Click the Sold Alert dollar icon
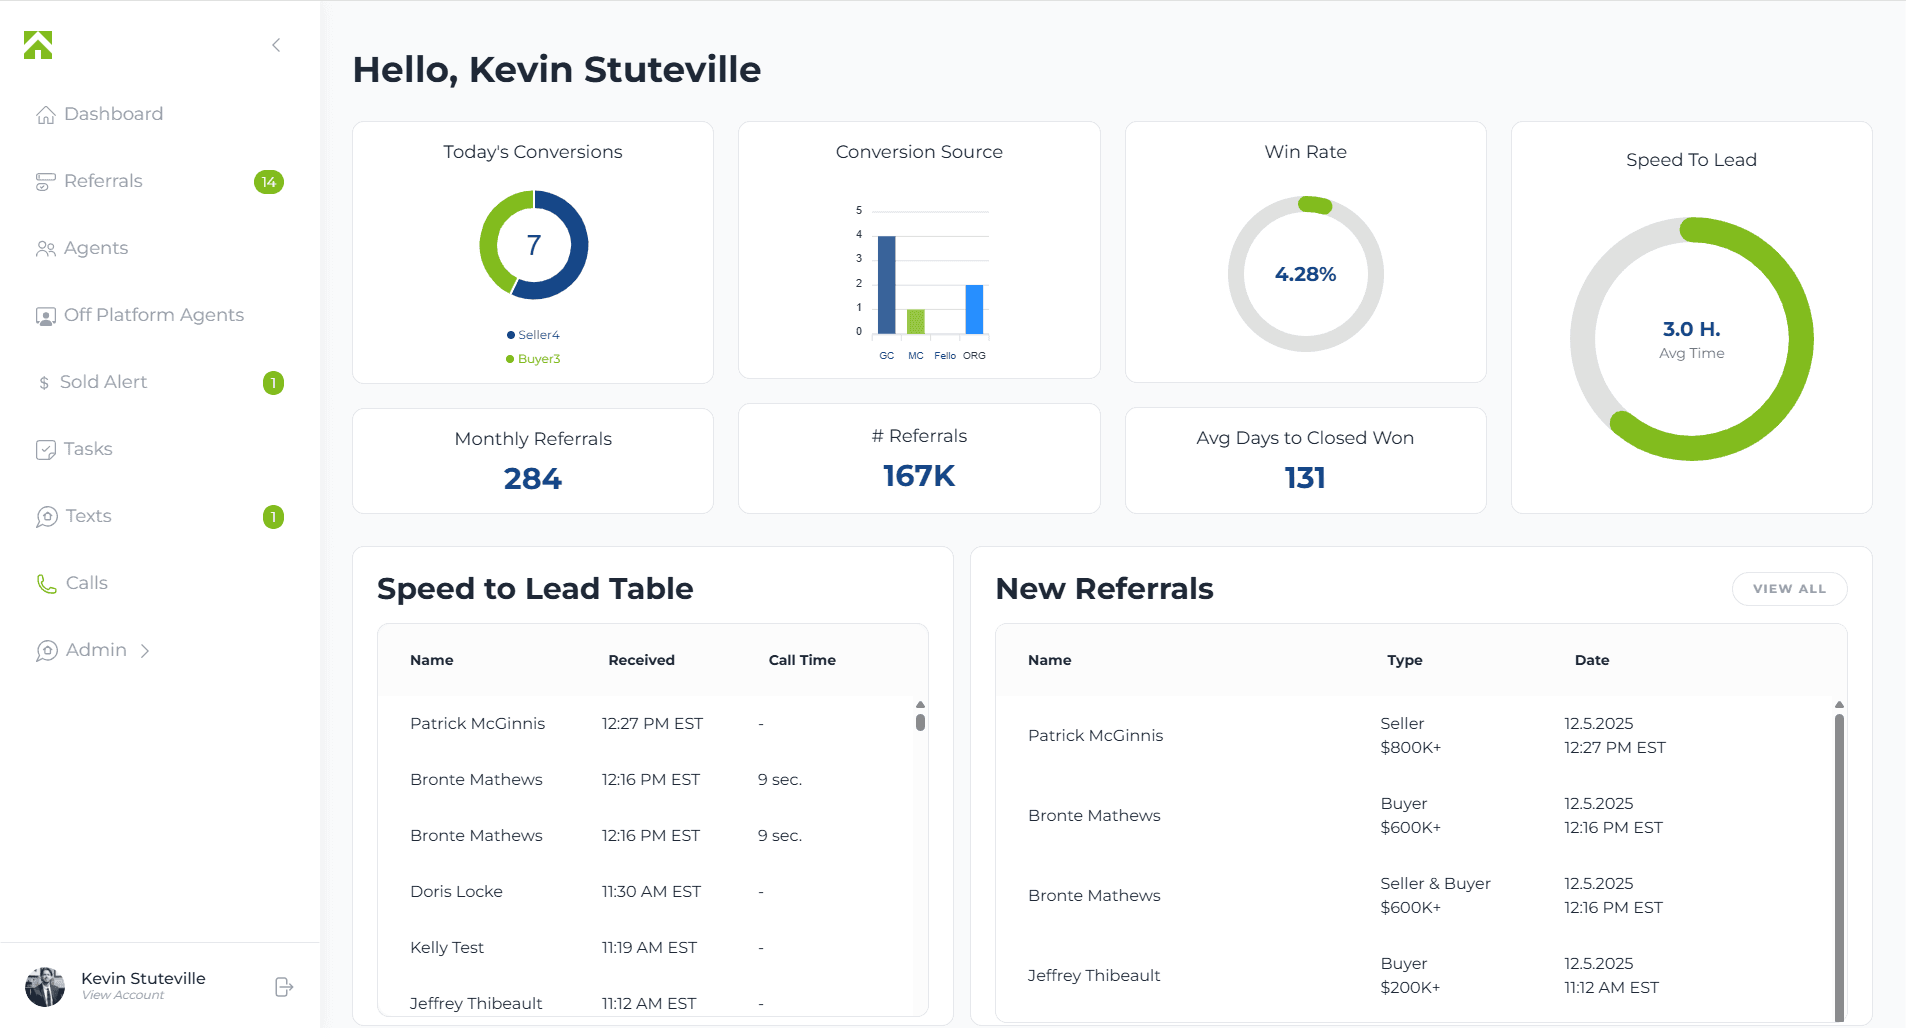Image resolution: width=1906 pixels, height=1028 pixels. (x=44, y=383)
